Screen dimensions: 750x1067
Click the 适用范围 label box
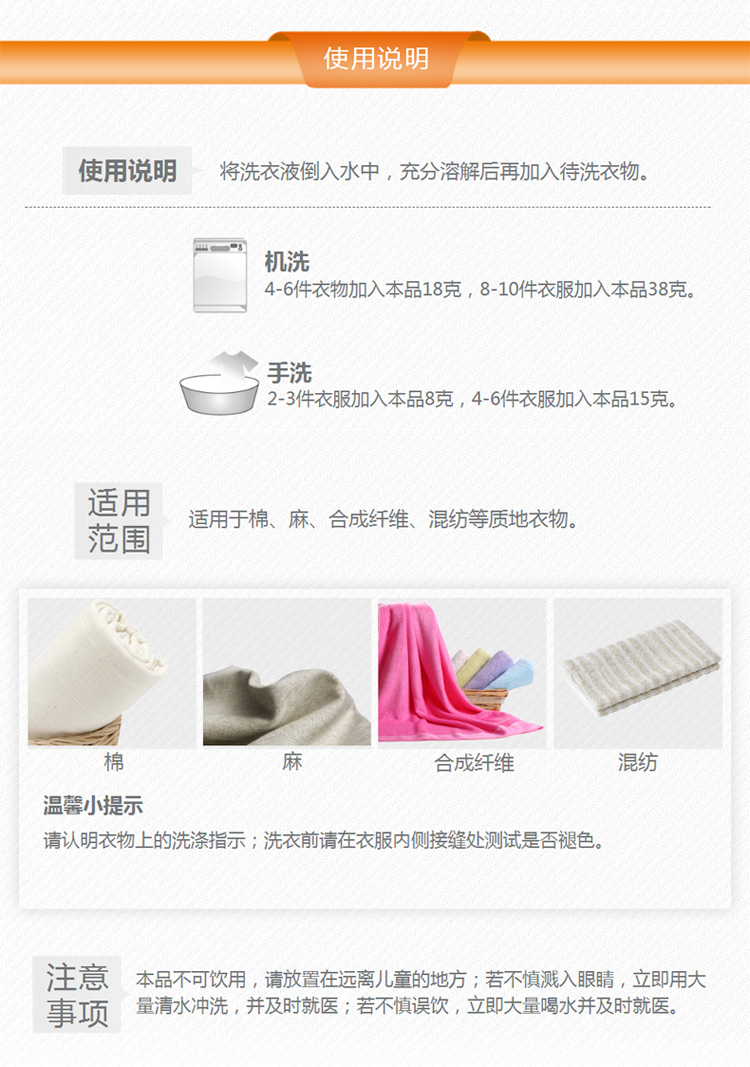[x=118, y=521]
